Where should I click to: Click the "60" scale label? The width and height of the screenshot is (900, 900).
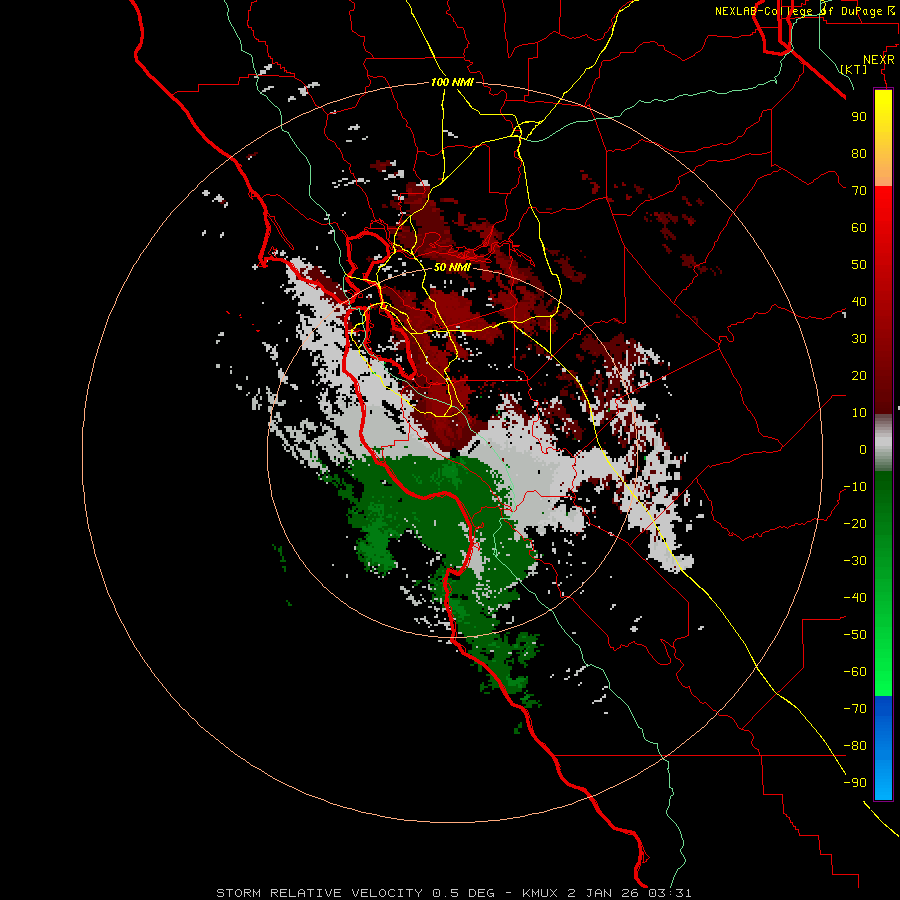point(859,227)
